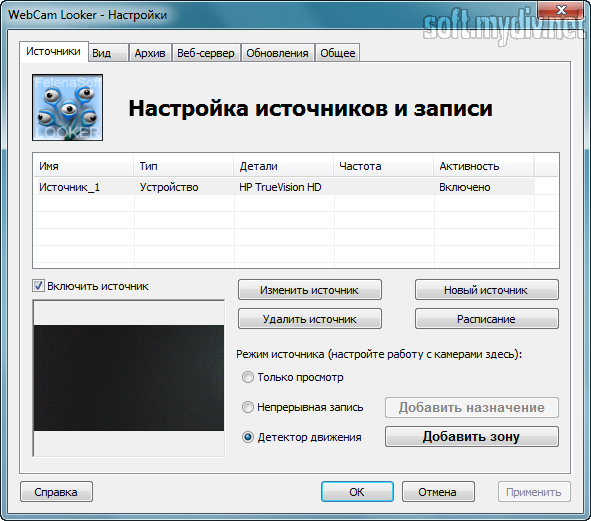Close the WebCam Looker settings window
This screenshot has height=521, width=591.
(561, 10)
